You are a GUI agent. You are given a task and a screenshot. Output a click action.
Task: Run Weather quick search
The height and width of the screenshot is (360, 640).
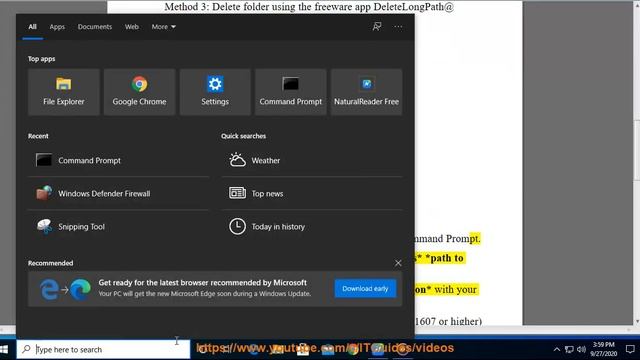tap(312, 160)
